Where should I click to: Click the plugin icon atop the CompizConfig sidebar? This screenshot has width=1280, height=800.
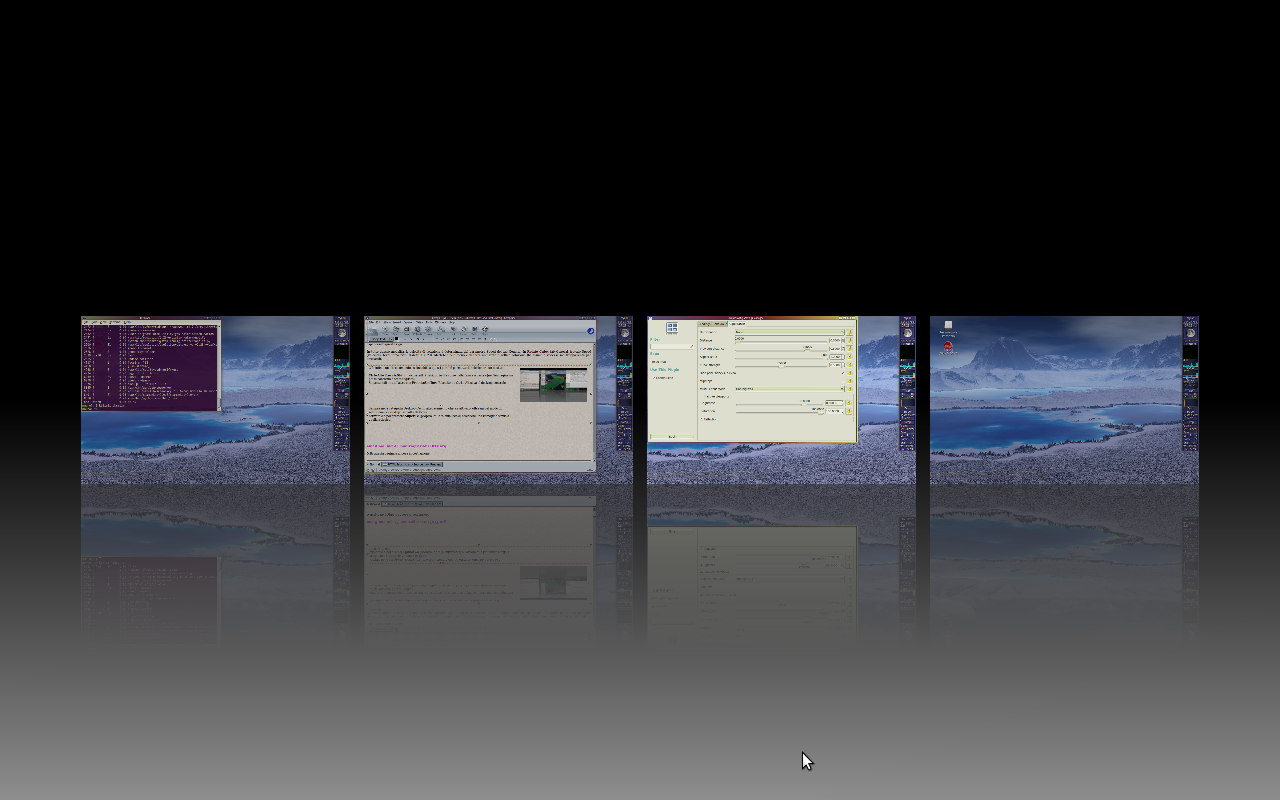point(672,328)
